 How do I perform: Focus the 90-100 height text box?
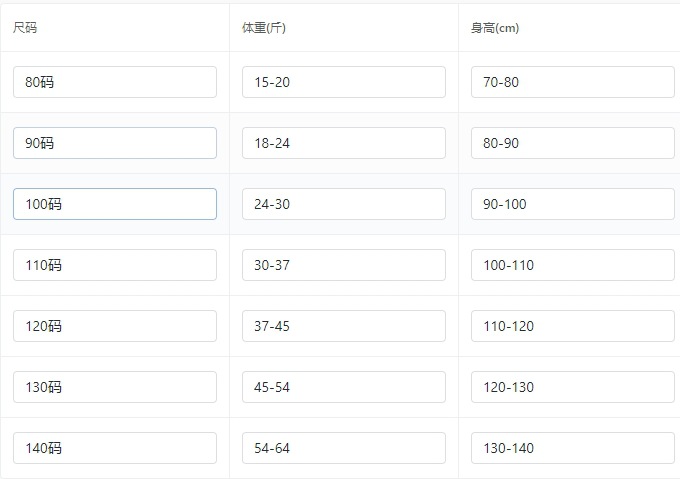[573, 204]
